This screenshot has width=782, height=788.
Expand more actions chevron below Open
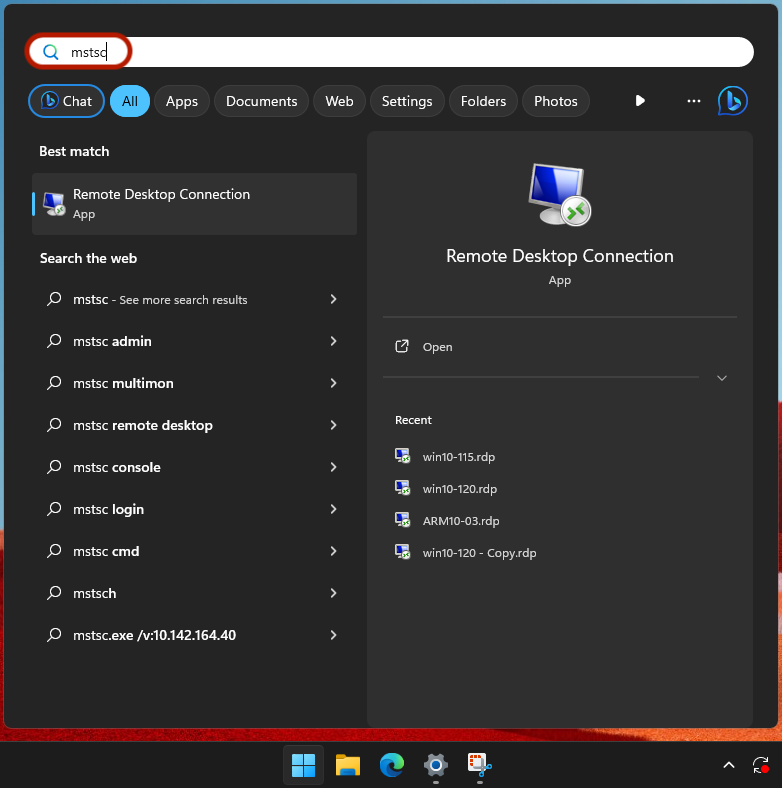(722, 378)
